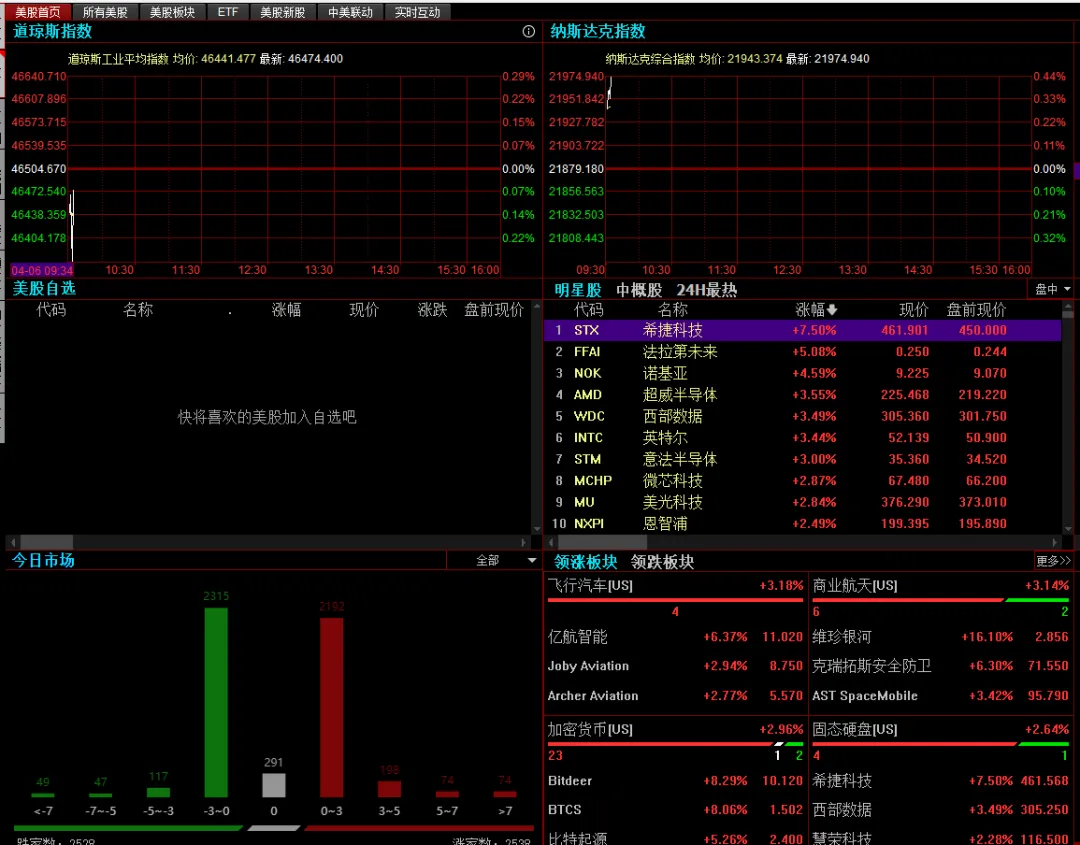
Task: Show the 24H最热 list
Action: (707, 290)
